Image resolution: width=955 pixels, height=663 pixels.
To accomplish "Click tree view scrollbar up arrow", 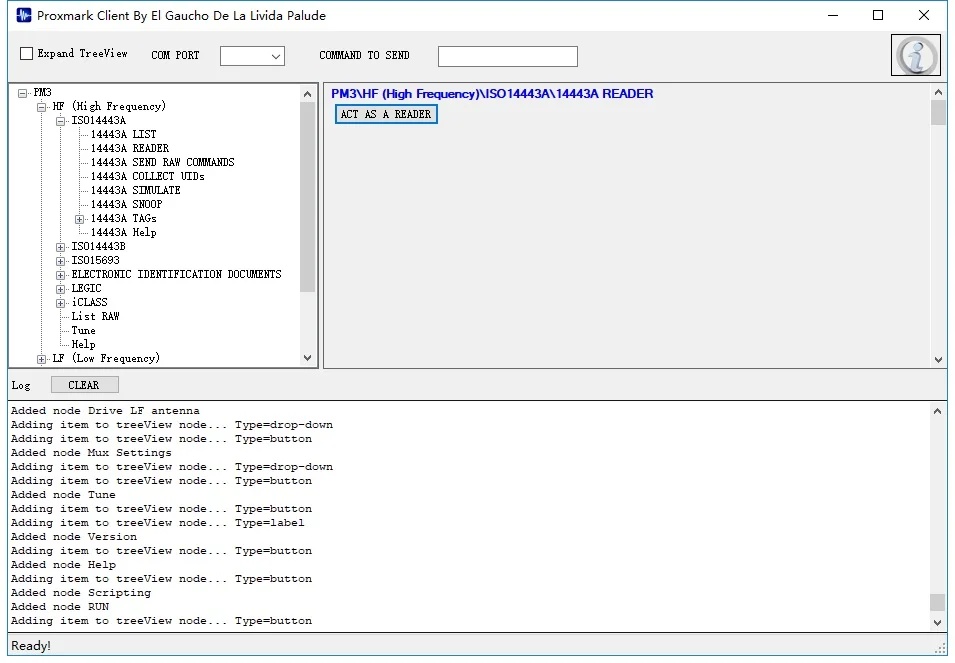I will (308, 94).
